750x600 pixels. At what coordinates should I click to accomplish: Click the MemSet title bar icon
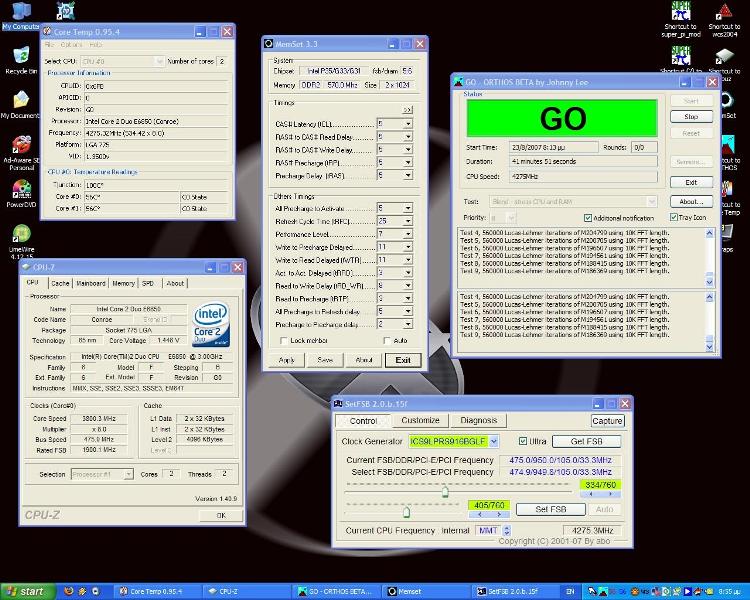(268, 44)
